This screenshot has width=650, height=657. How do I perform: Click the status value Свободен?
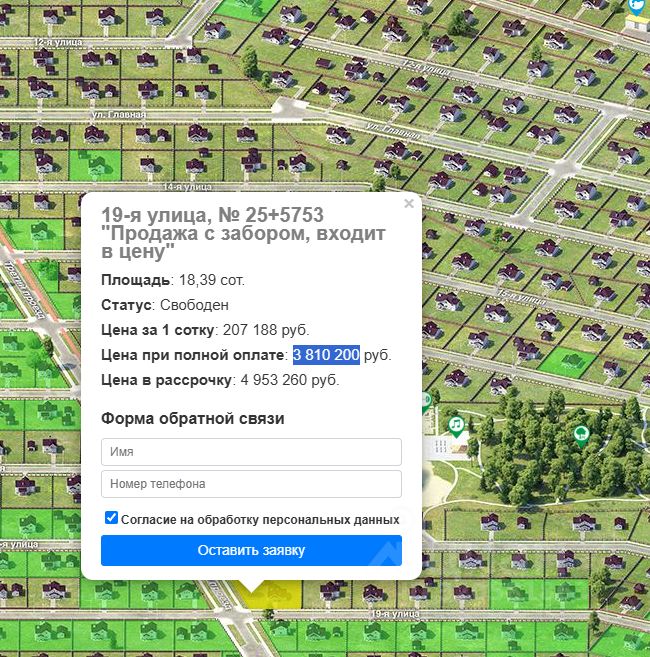(194, 305)
